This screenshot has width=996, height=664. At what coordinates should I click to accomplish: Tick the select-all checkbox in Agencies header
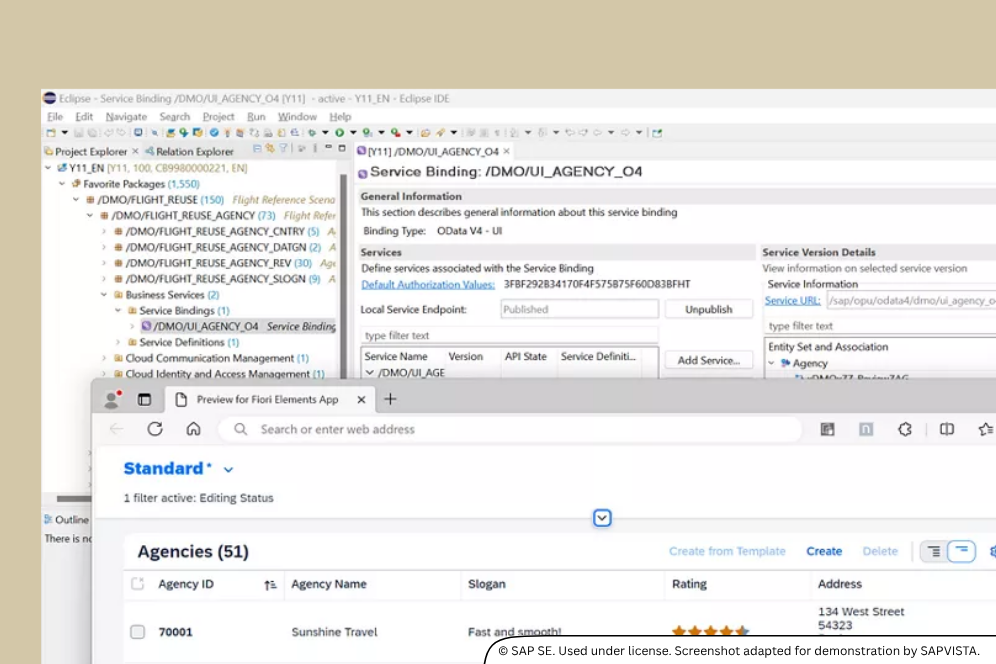137,584
